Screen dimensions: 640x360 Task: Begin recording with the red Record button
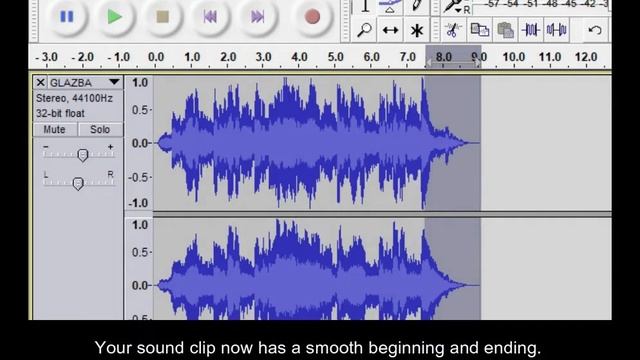click(312, 17)
